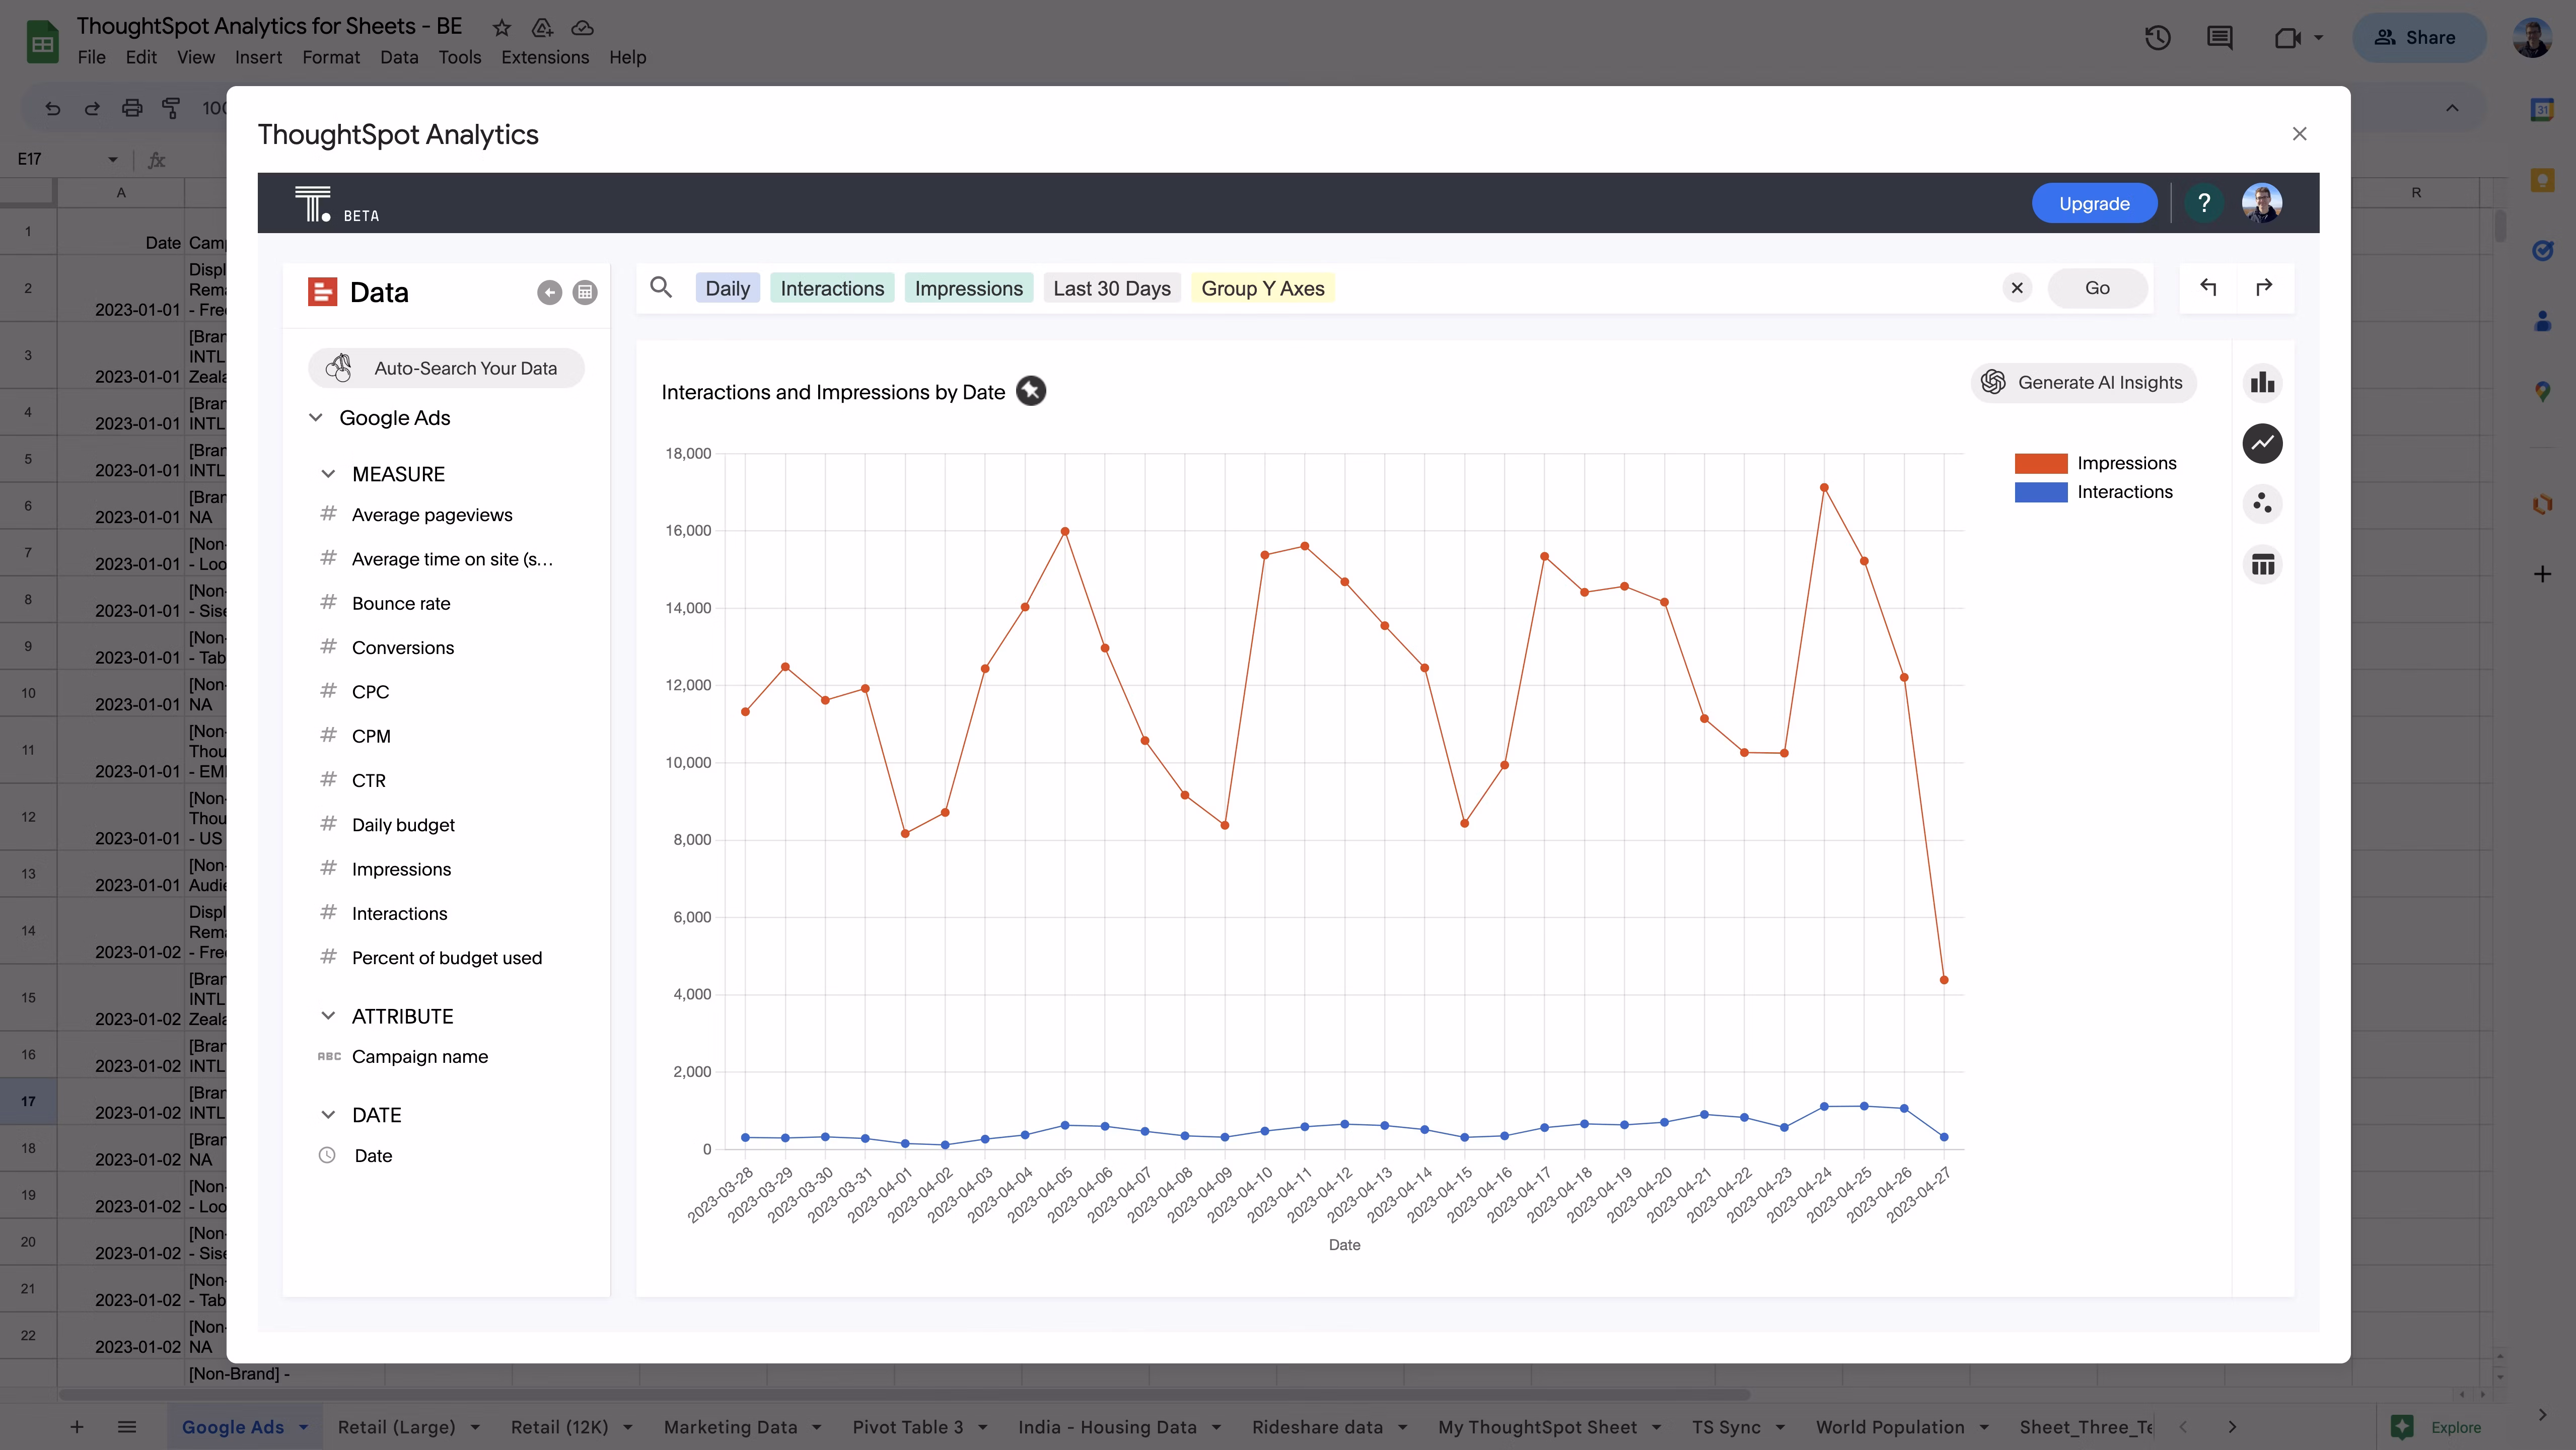This screenshot has width=2576, height=1450.
Task: Collapse the ATTRIBUTE section
Action: pyautogui.click(x=328, y=1016)
